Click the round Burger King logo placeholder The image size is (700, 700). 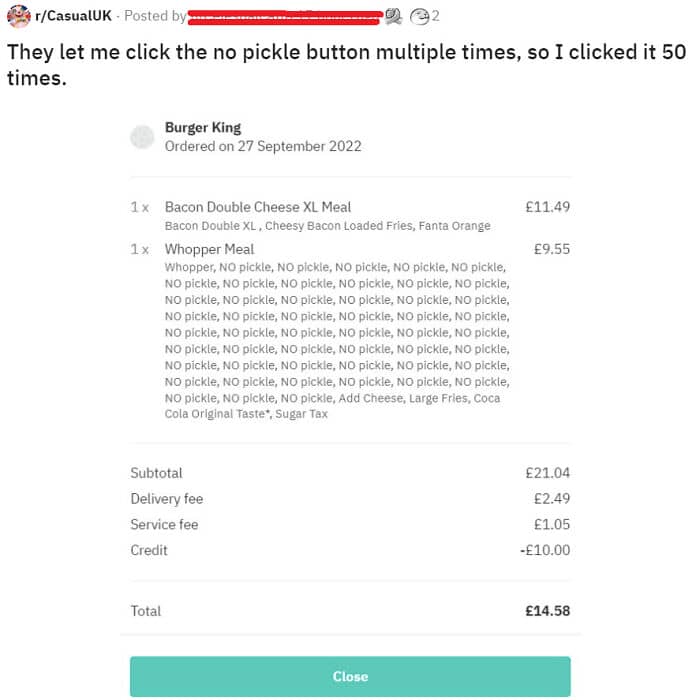pyautogui.click(x=142, y=137)
